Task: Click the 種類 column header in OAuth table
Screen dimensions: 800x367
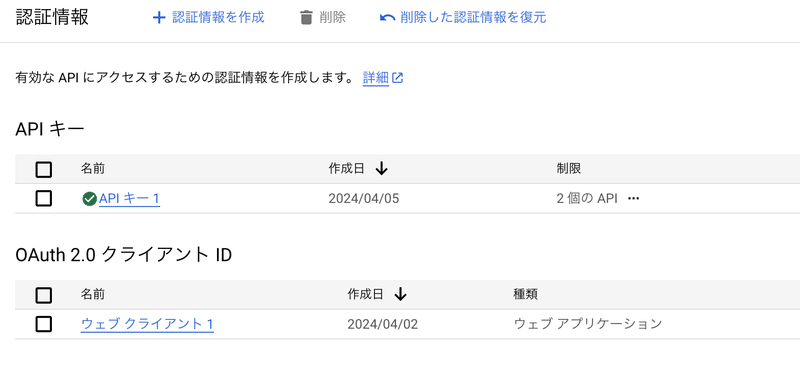Action: (525, 294)
